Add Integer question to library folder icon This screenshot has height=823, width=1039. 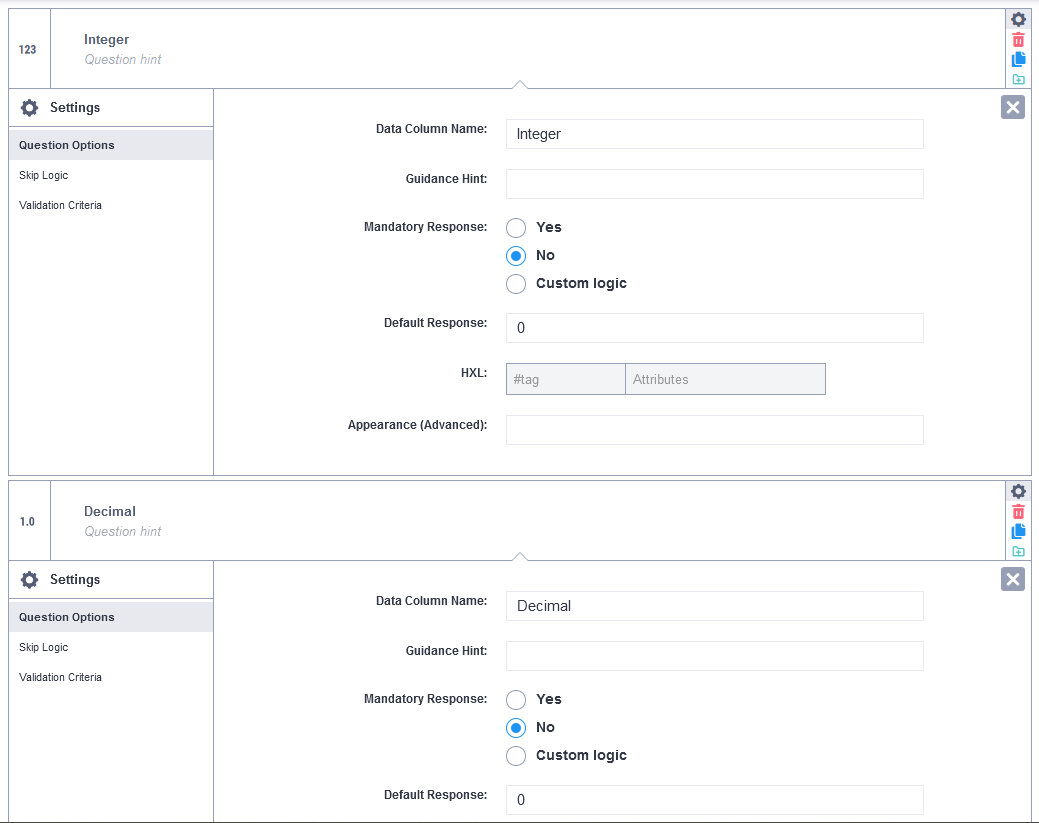(x=1018, y=79)
